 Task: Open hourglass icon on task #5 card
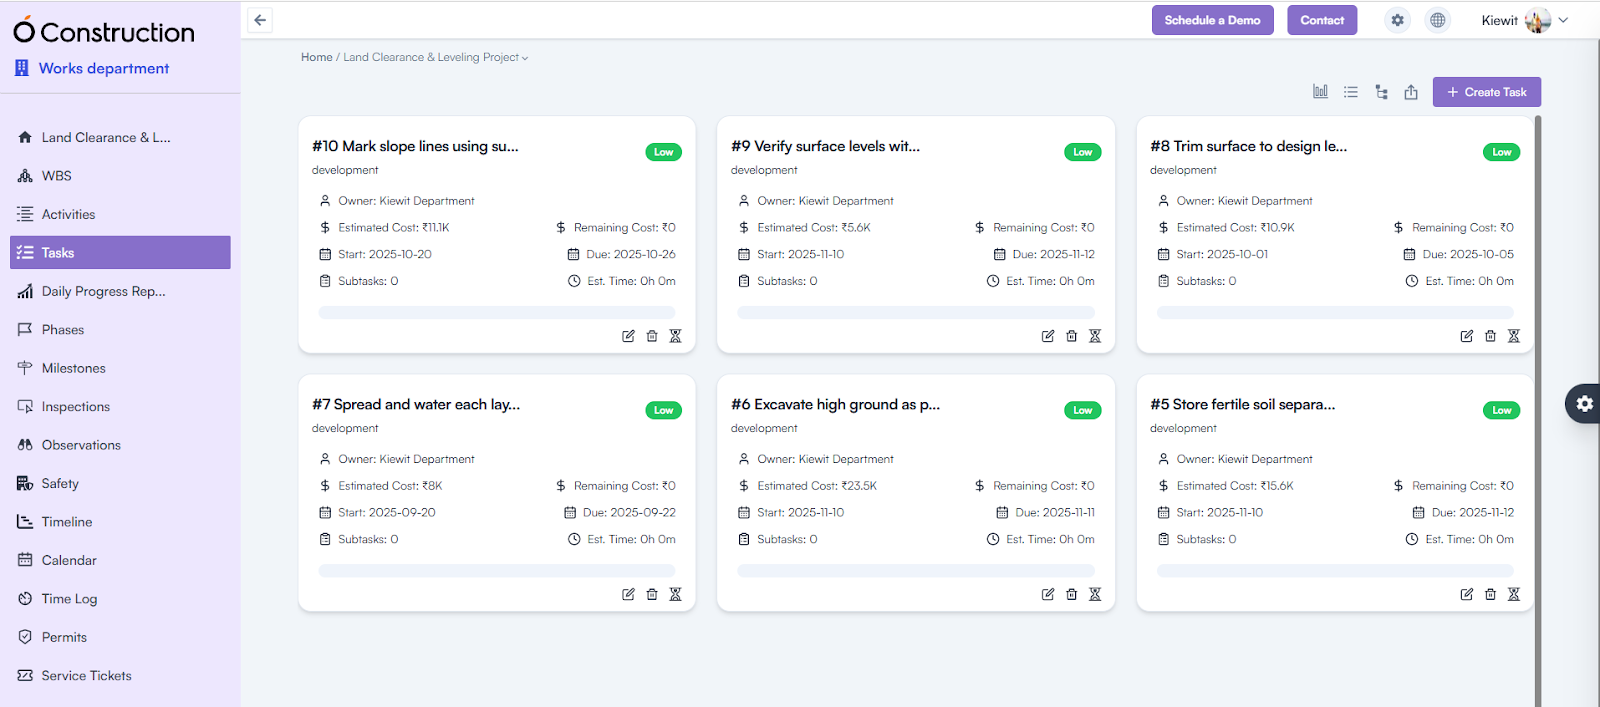[x=1514, y=594]
